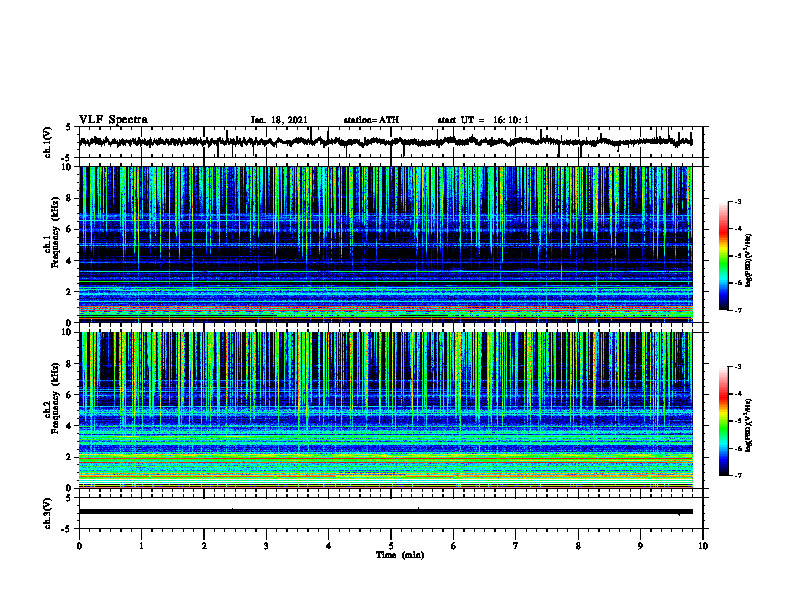Click the "6" kHz tick of ch.2 spectrogram

click(70, 395)
